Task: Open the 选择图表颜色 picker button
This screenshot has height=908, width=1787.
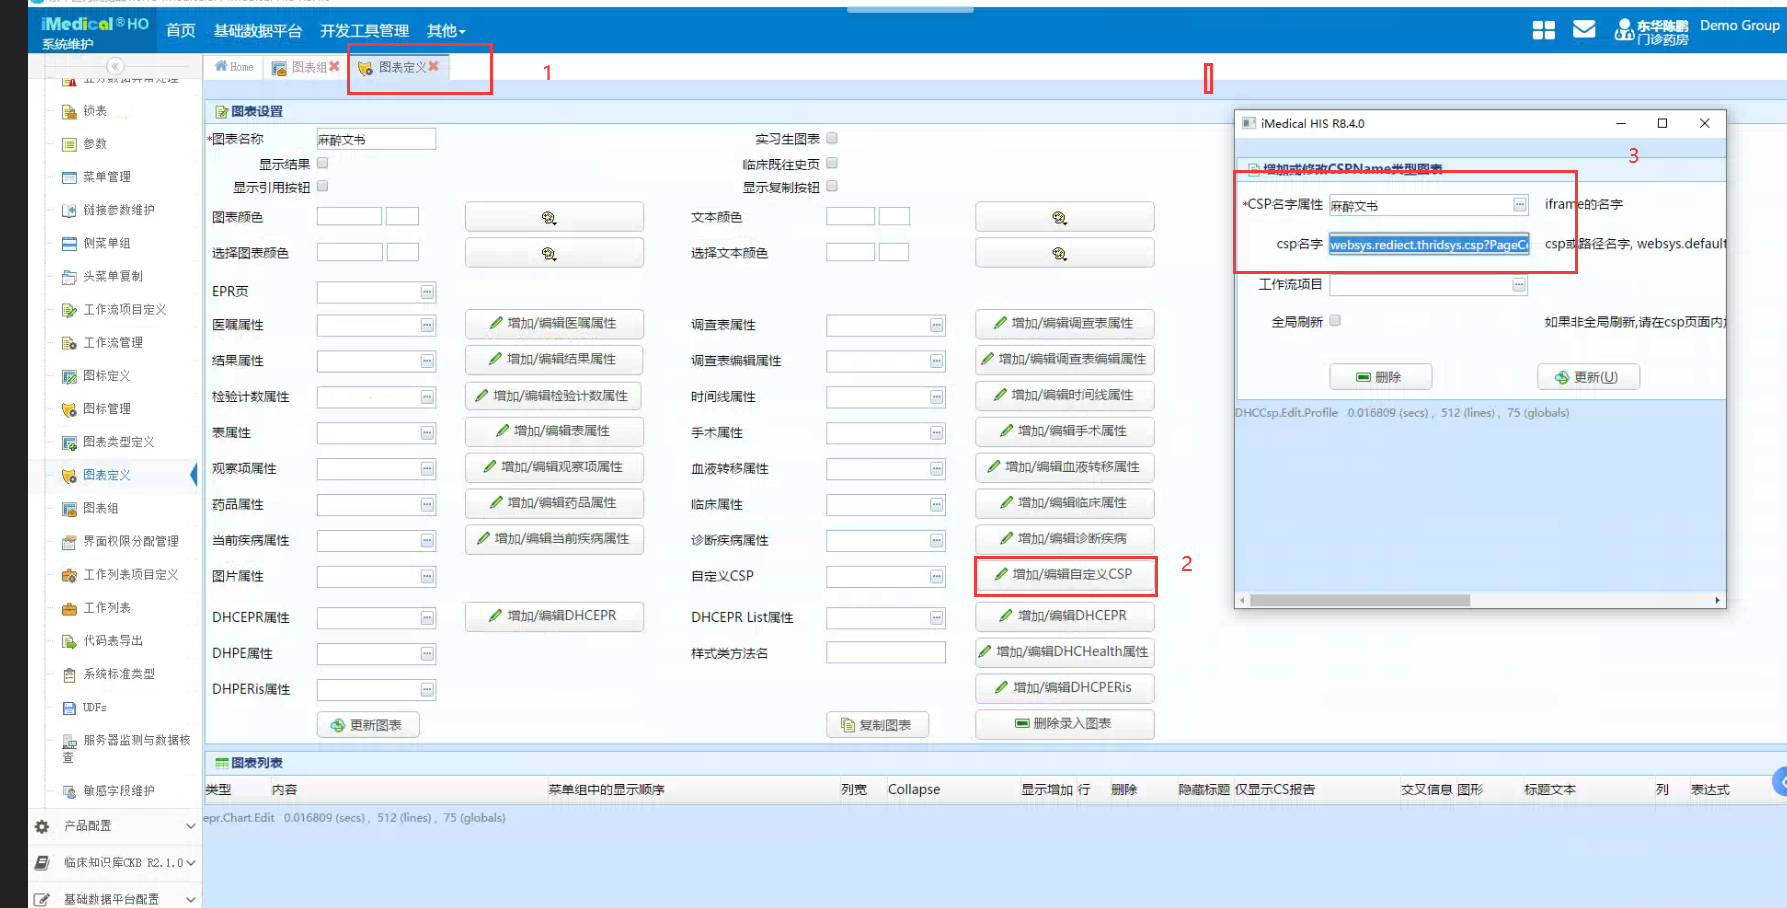Action: pos(554,253)
